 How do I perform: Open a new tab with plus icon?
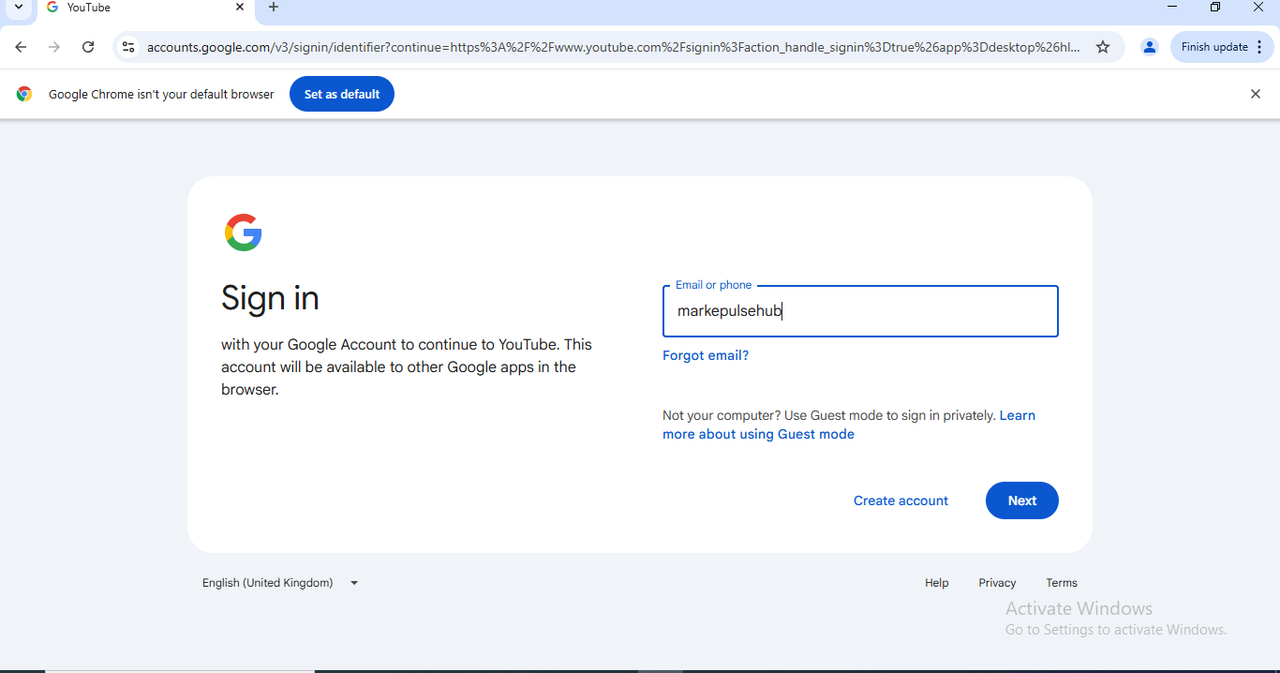tap(273, 7)
